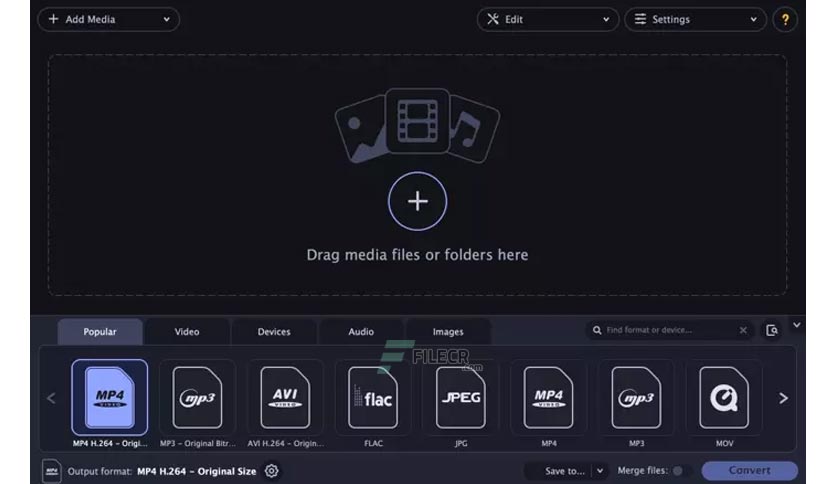Viewport: 836px width, 484px height.
Task: Select the MP4 H.264 Original Size preset
Action: (109, 398)
